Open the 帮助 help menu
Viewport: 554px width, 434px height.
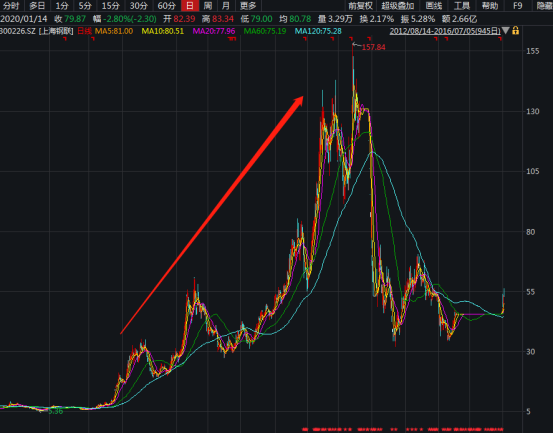[x=490, y=6]
